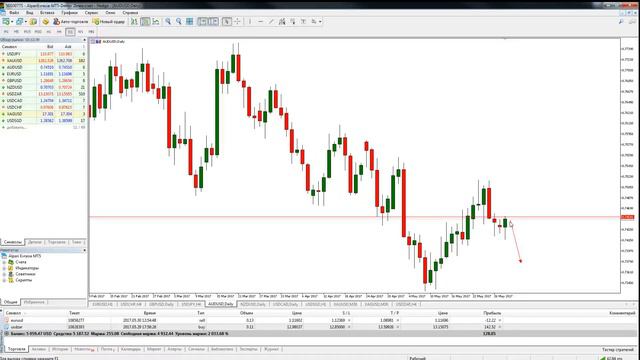Toggle the Market Watch window icon

coord(33,22)
